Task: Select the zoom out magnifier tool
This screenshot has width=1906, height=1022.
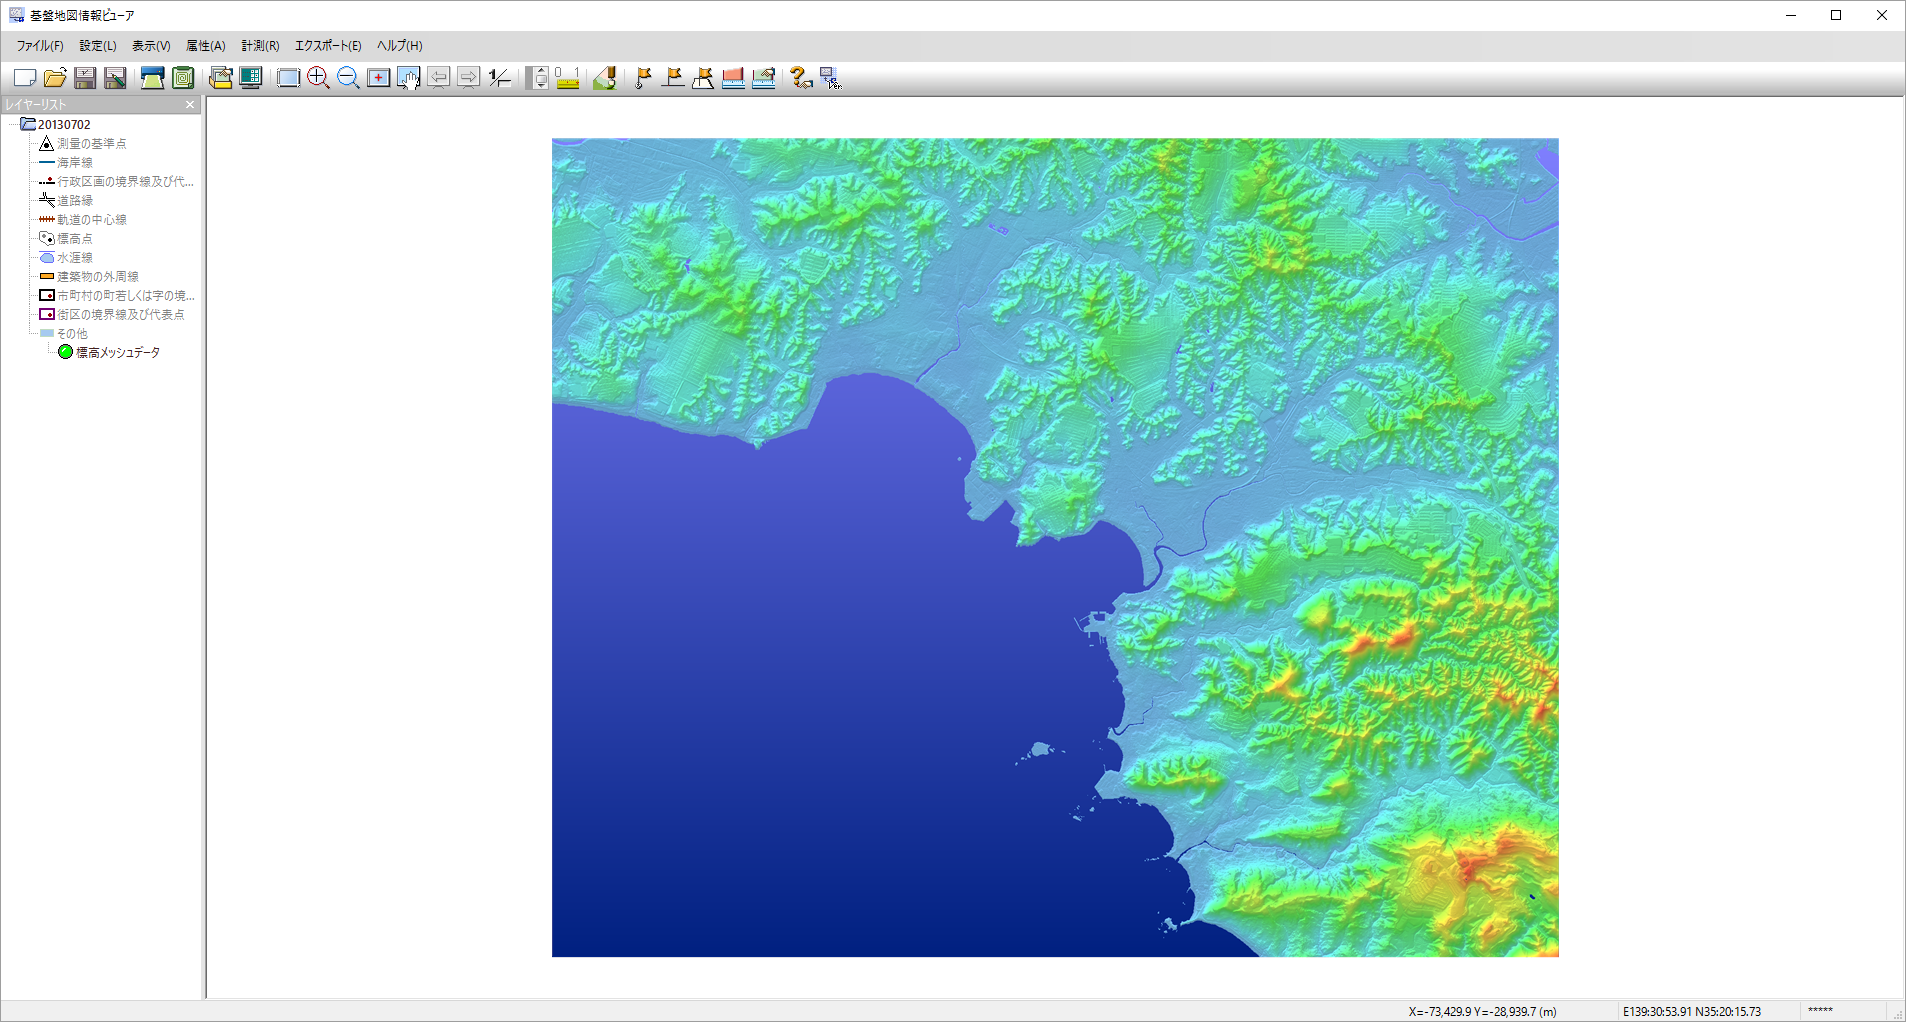Action: pyautogui.click(x=348, y=78)
